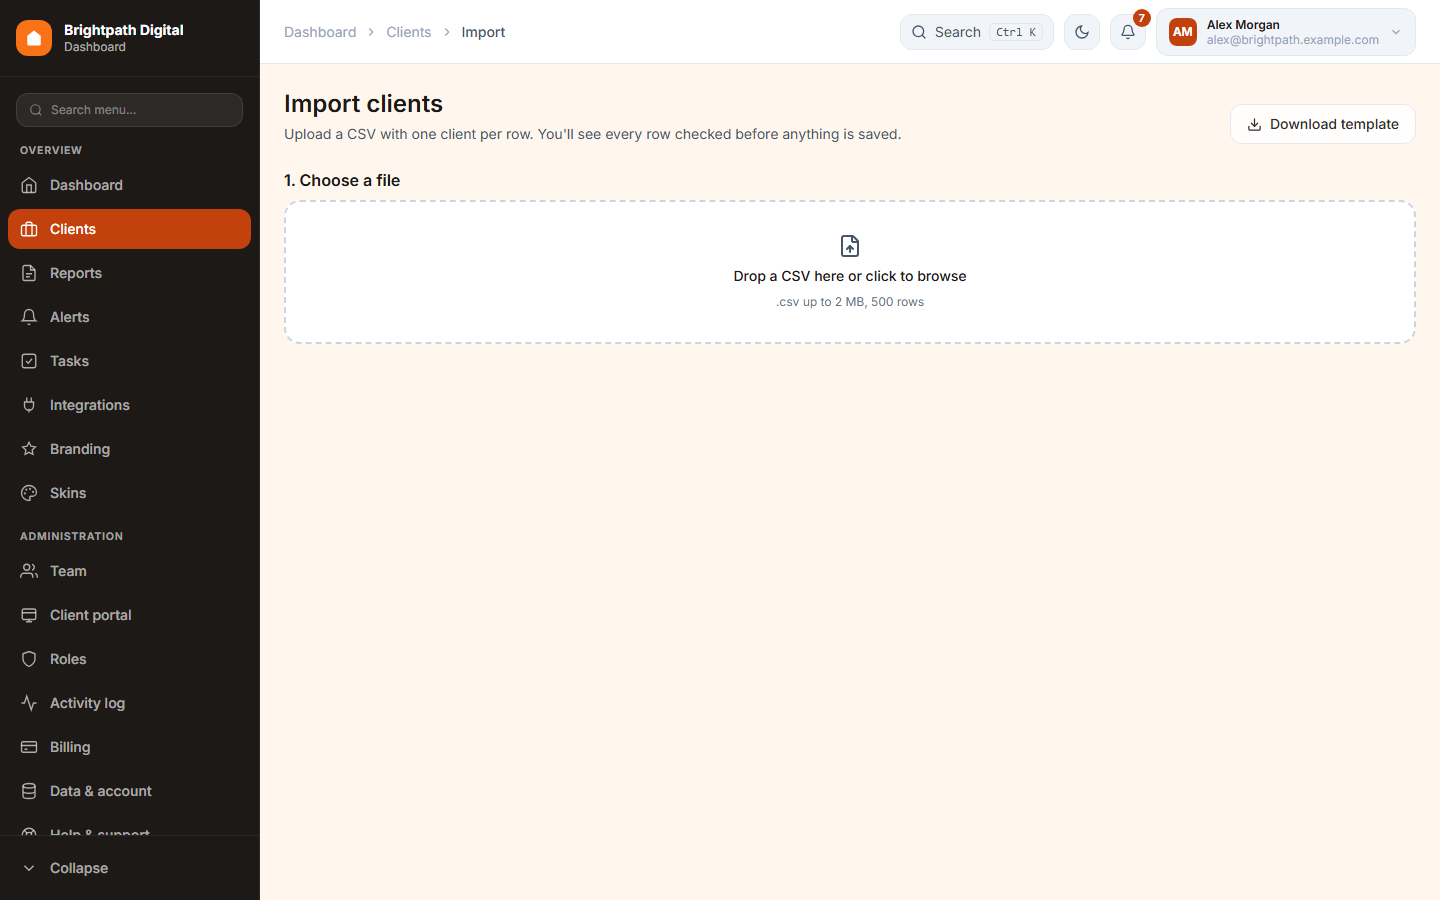
Task: Click the CSV file upload icon
Action: pos(850,246)
